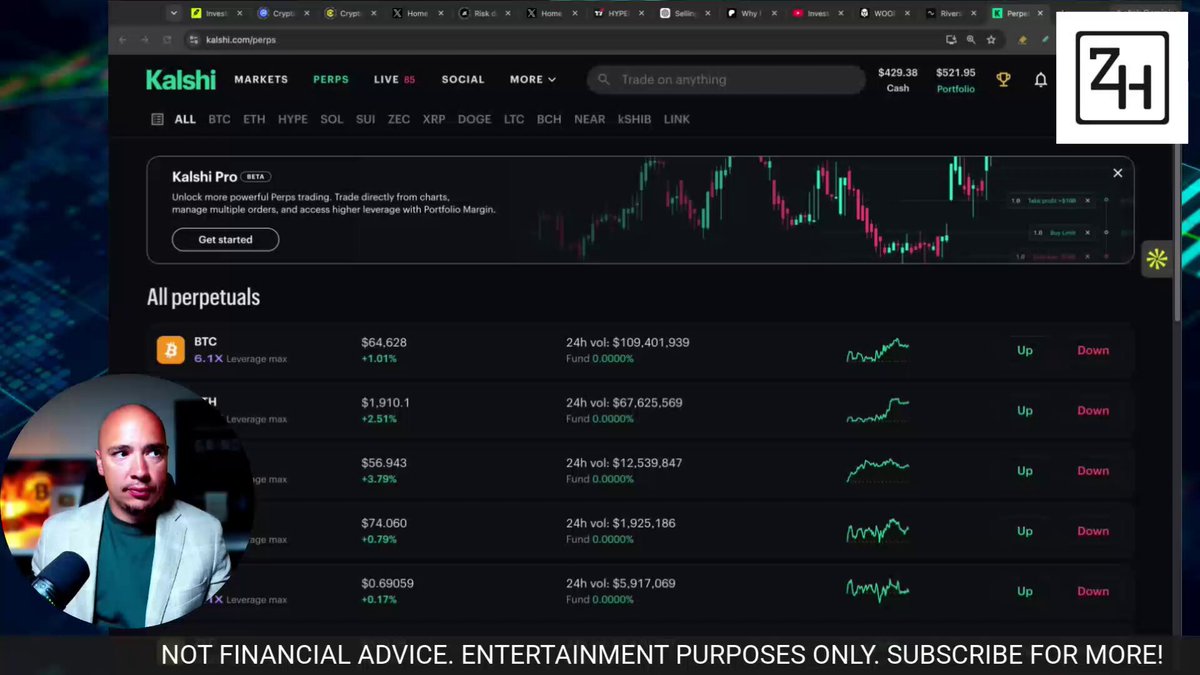The height and width of the screenshot is (675, 1200).
Task: Open the SOCIAL nav item
Action: [463, 80]
